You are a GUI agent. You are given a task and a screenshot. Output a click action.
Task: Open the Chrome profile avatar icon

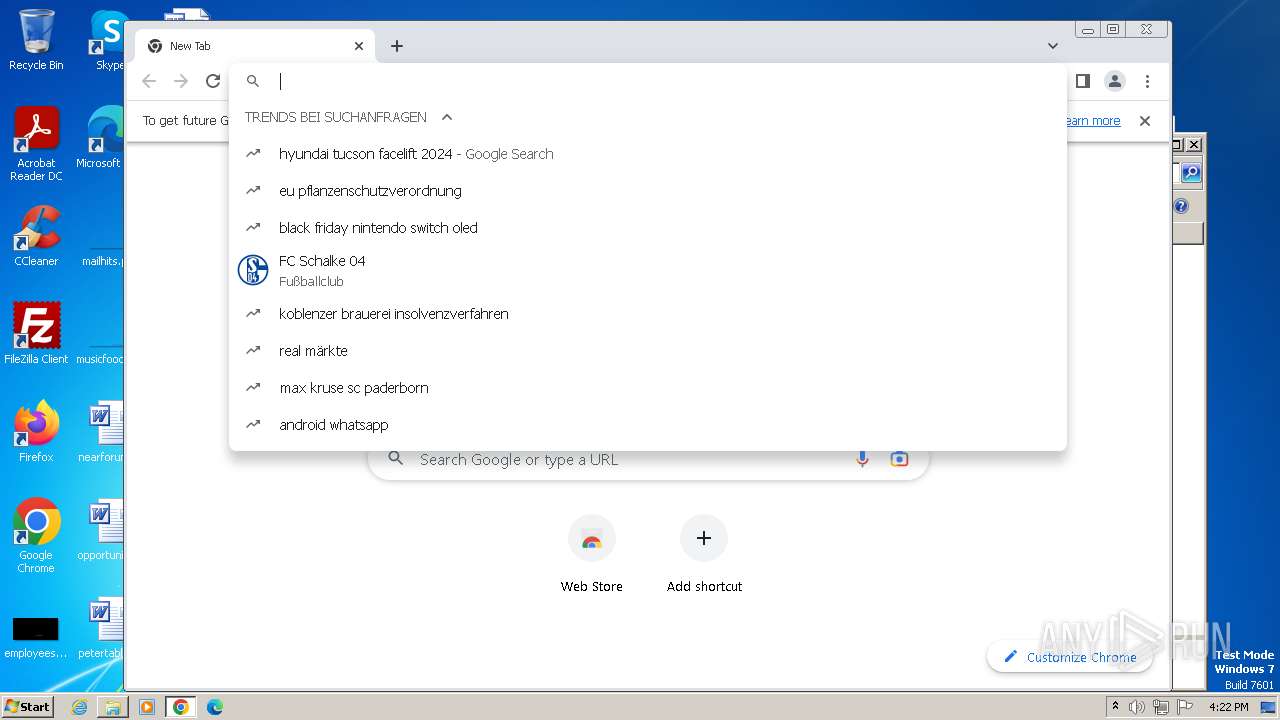pos(1114,81)
